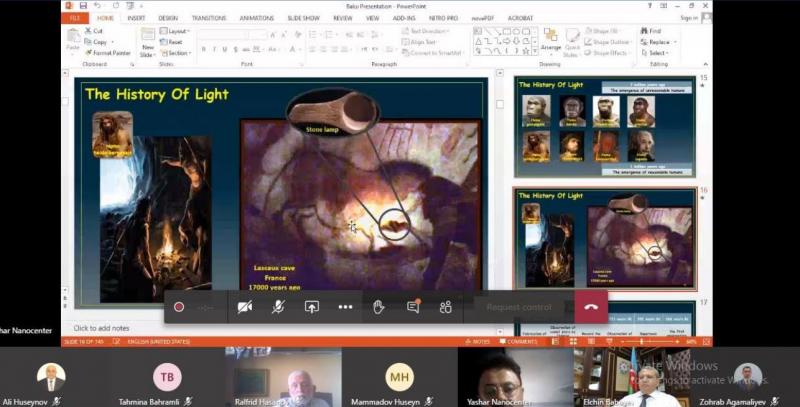Toggle the camera in the meeting toolbar
The height and width of the screenshot is (407, 800).
pyautogui.click(x=244, y=307)
